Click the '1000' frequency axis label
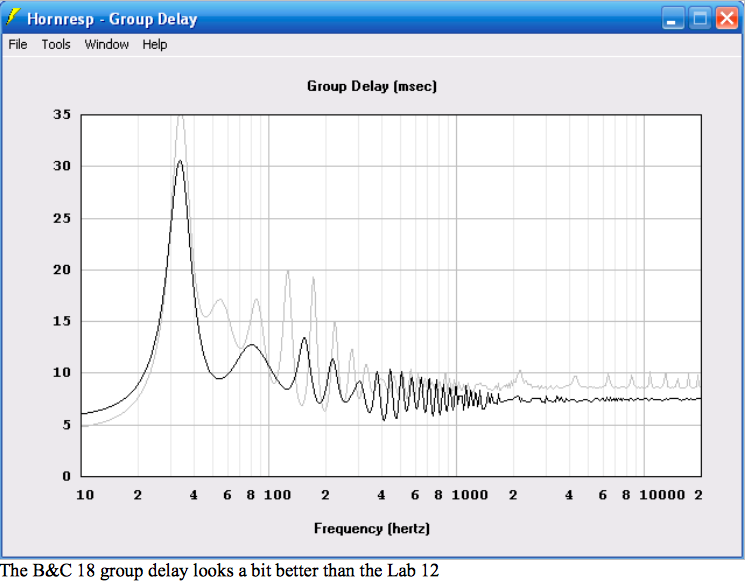 [x=470, y=495]
